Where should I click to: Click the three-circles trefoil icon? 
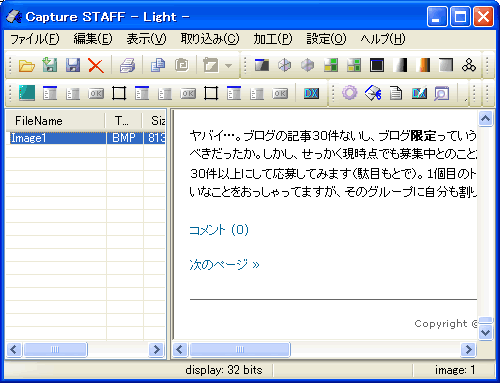click(x=469, y=65)
